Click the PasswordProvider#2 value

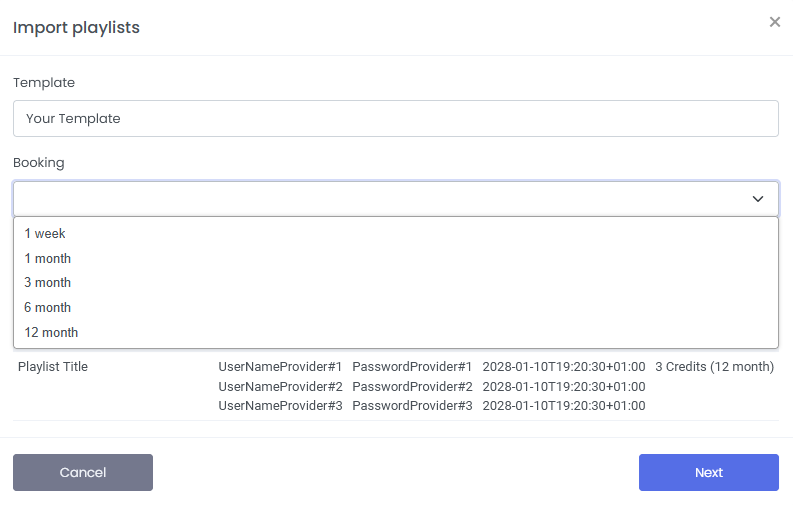[412, 386]
